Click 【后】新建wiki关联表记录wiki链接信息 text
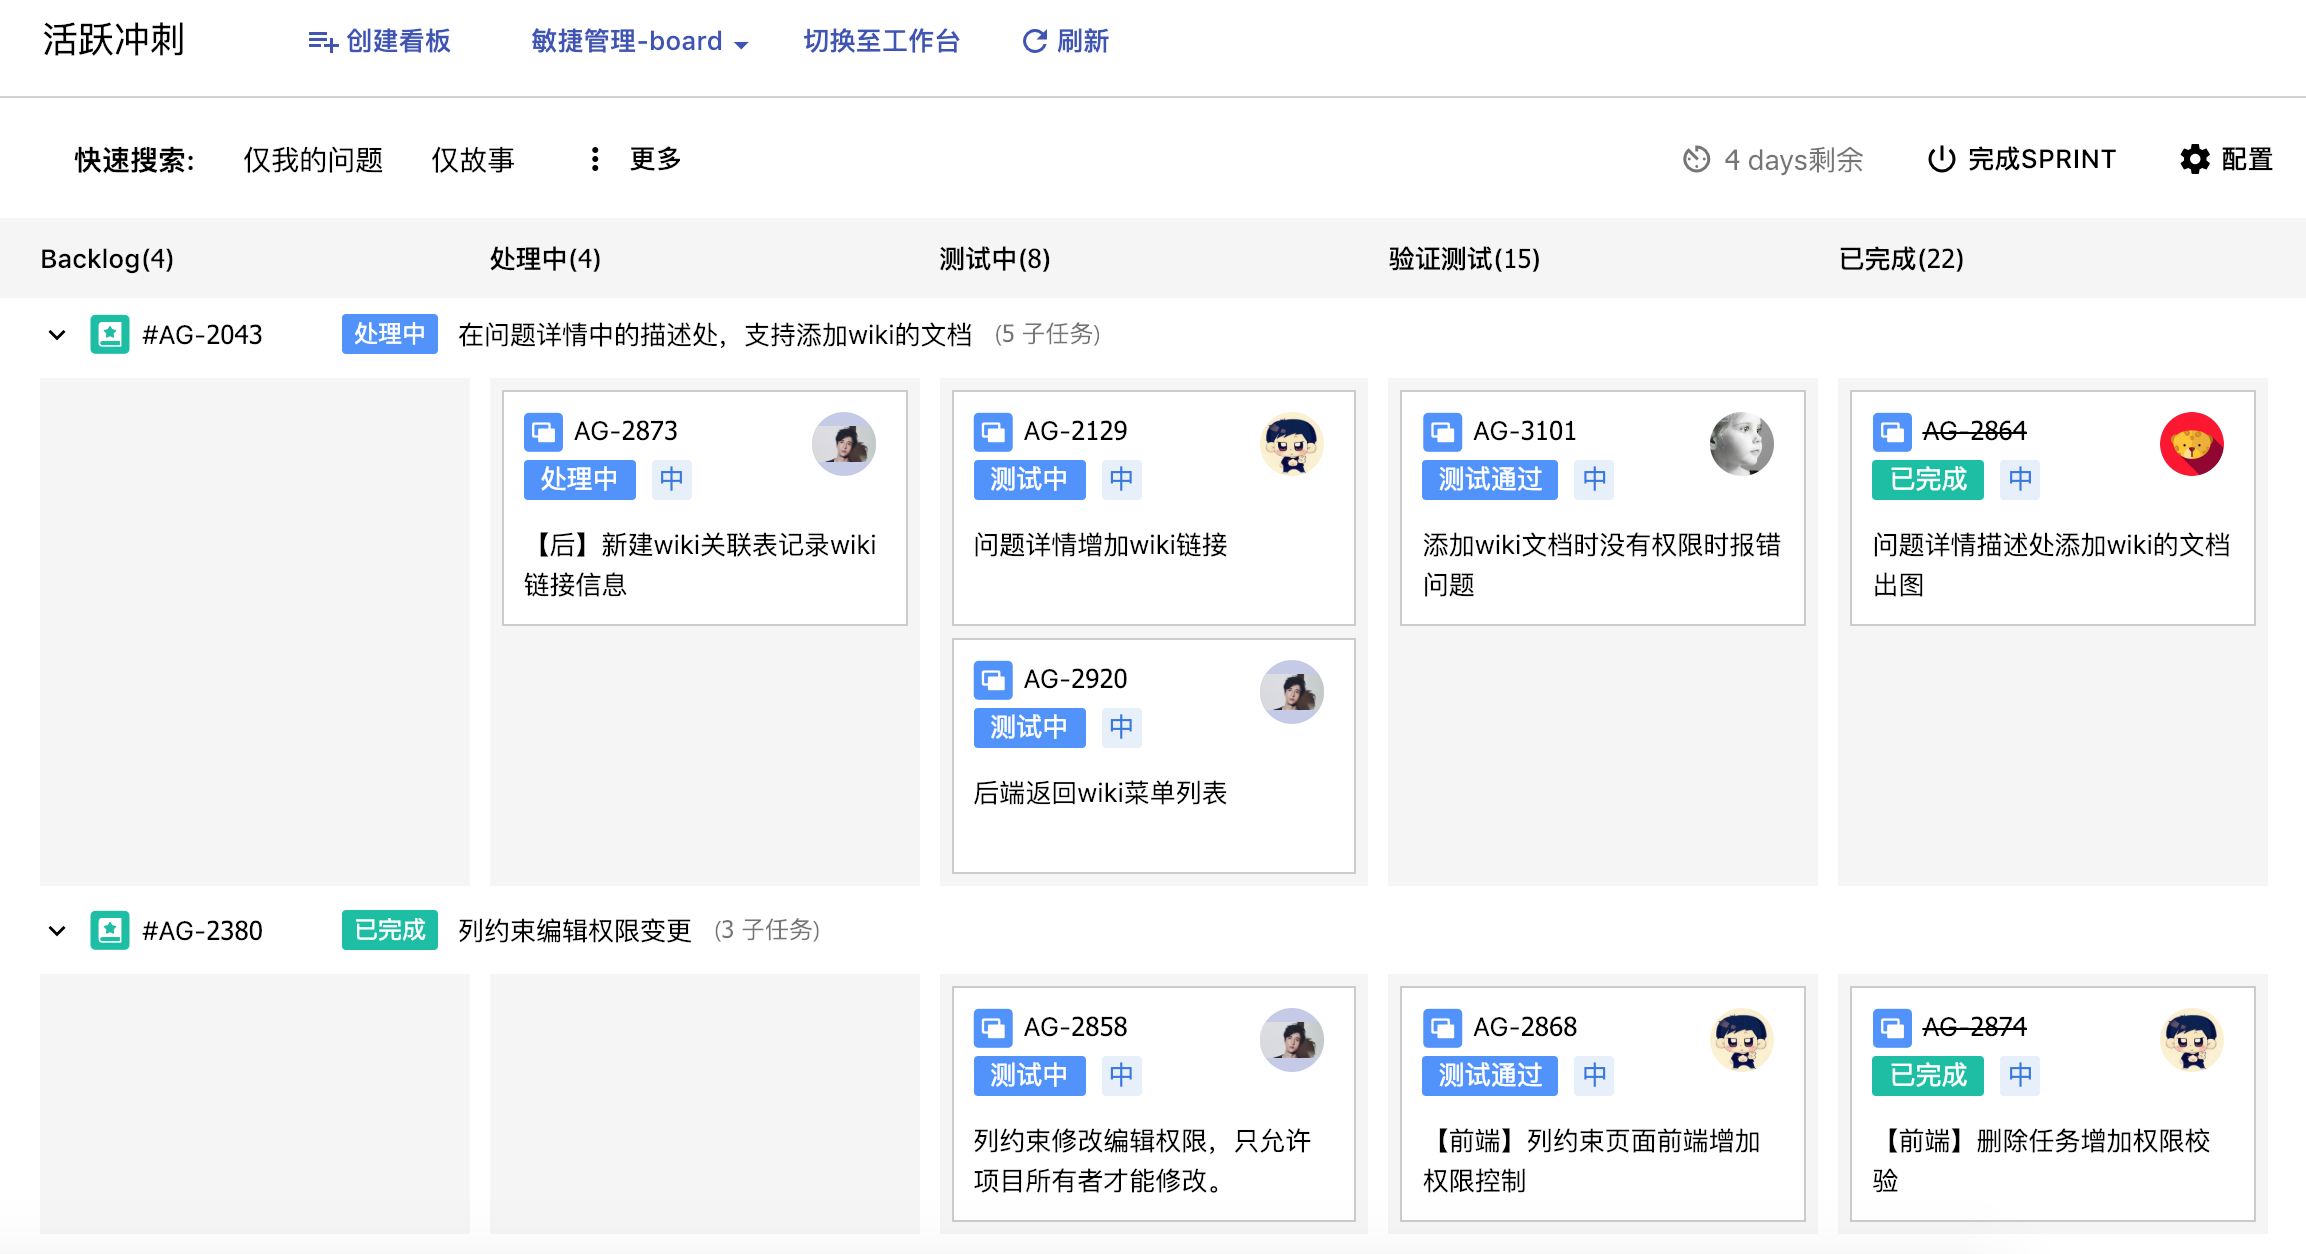Screen dimensions: 2306x1254 point(700,564)
